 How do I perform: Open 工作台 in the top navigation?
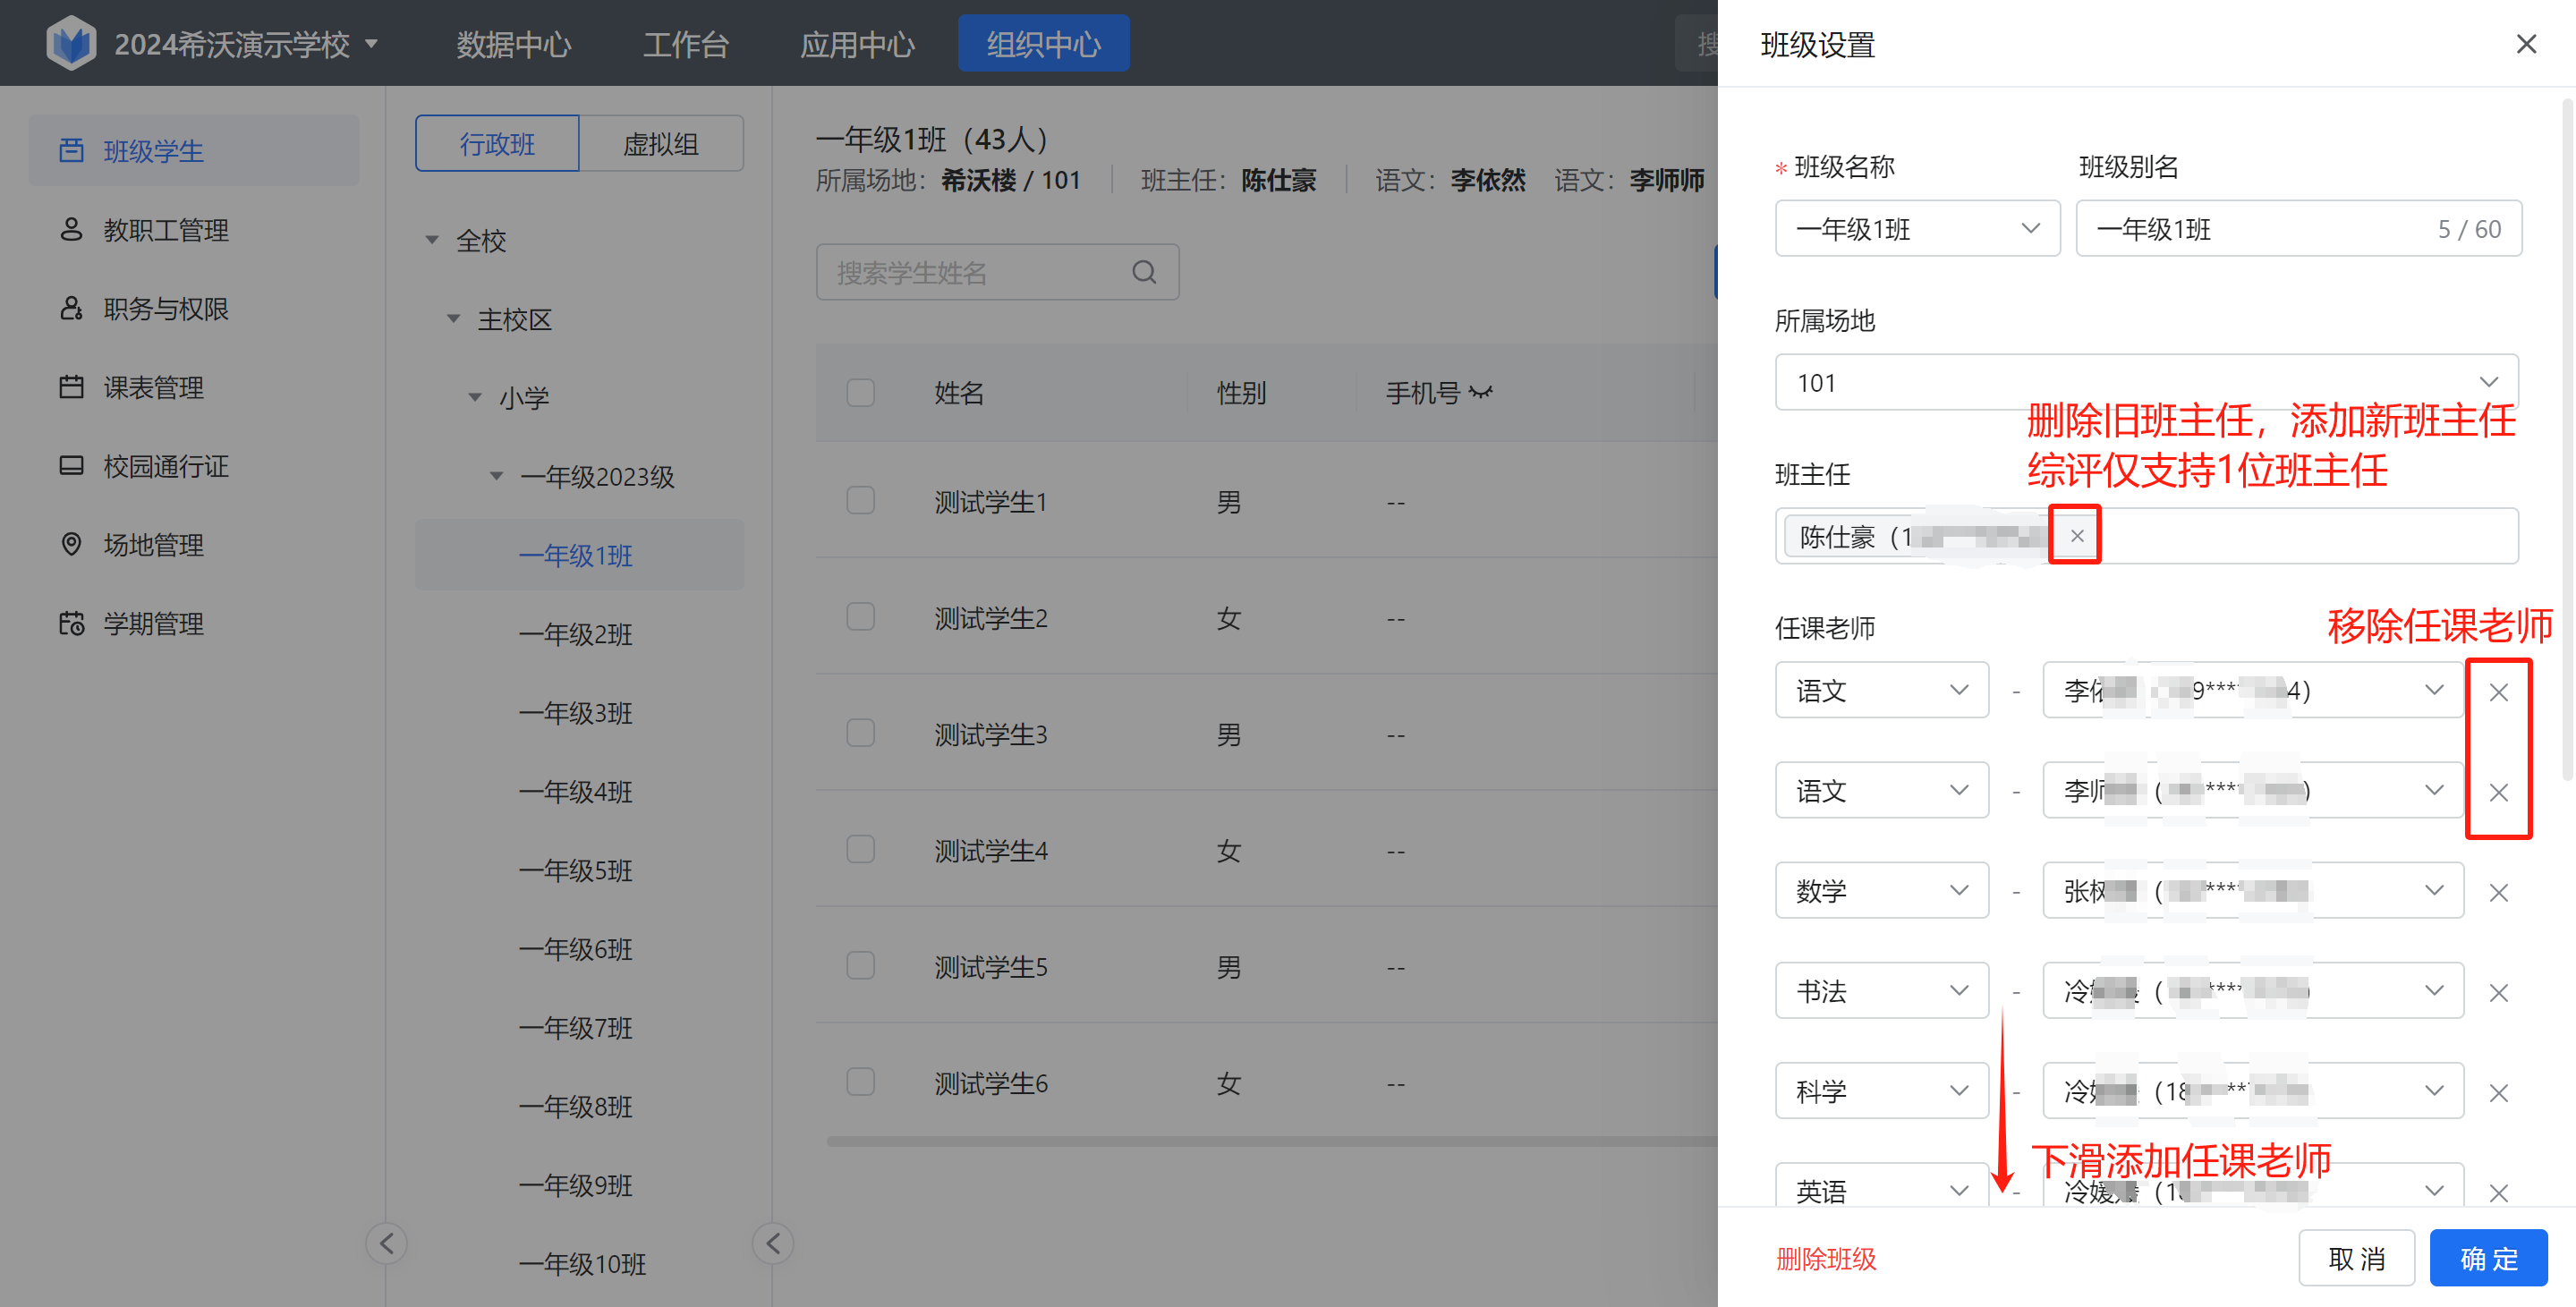pyautogui.click(x=686, y=44)
